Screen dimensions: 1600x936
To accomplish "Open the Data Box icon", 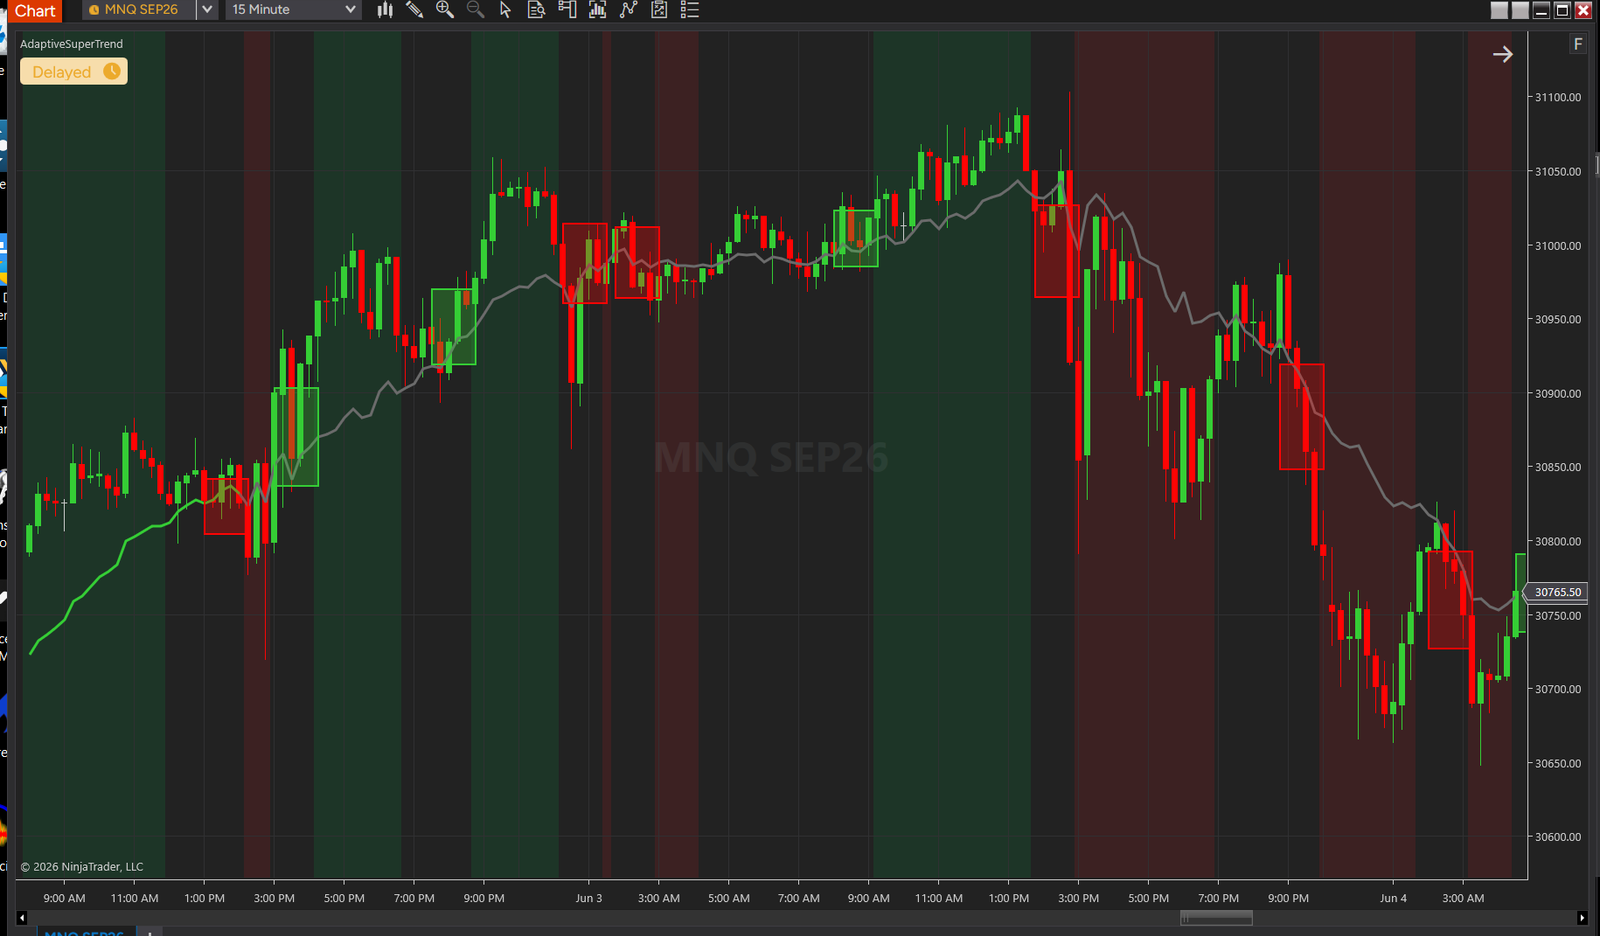I will tap(536, 10).
